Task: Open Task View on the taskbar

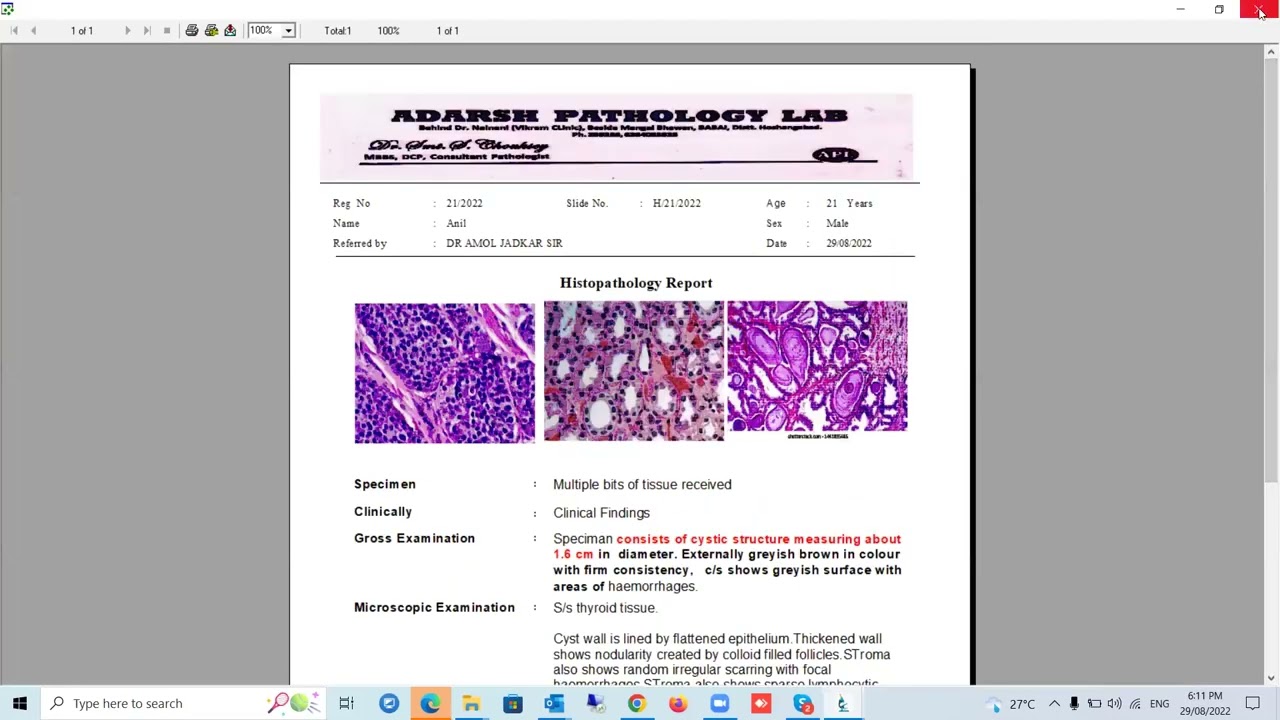Action: [346, 703]
